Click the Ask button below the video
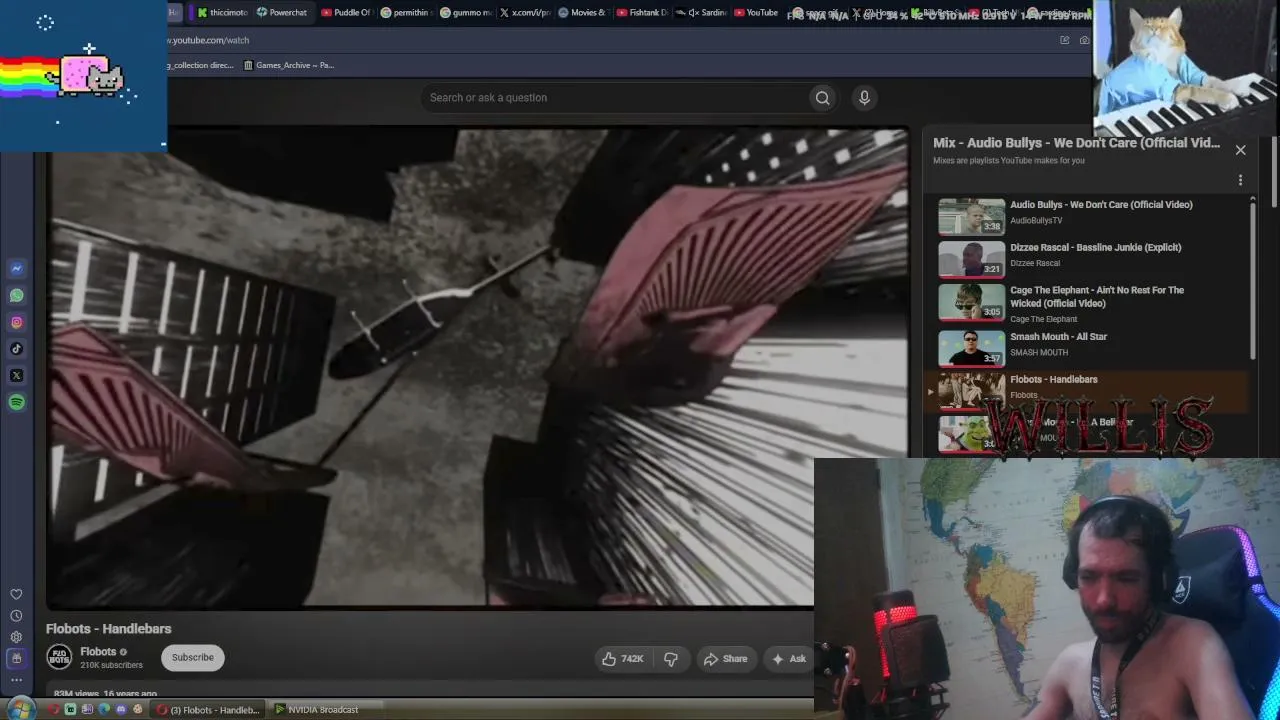Viewport: 1280px width, 720px height. point(788,659)
